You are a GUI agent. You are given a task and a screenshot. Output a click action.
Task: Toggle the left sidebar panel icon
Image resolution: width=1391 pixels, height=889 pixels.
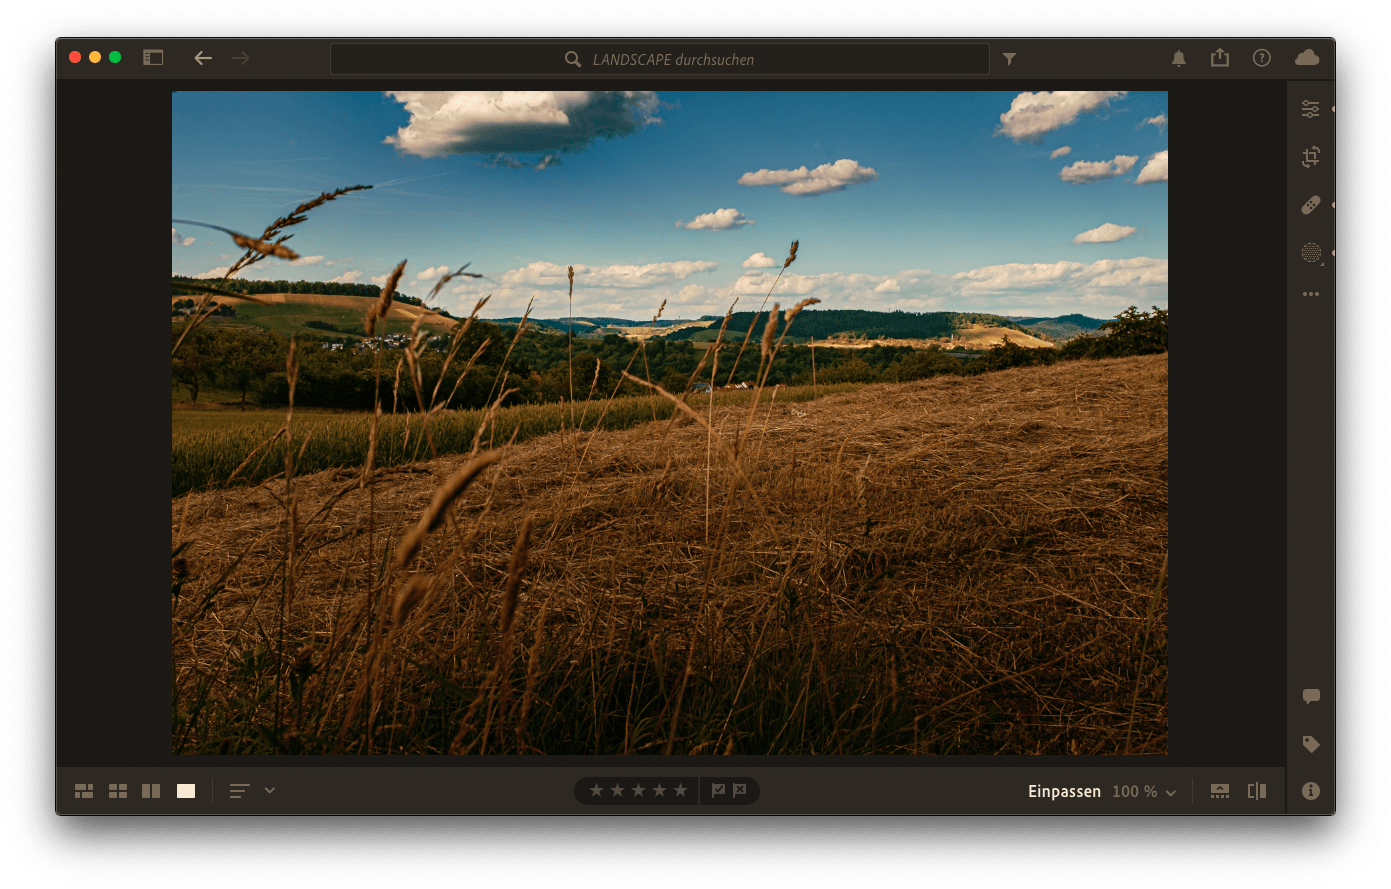coord(153,58)
